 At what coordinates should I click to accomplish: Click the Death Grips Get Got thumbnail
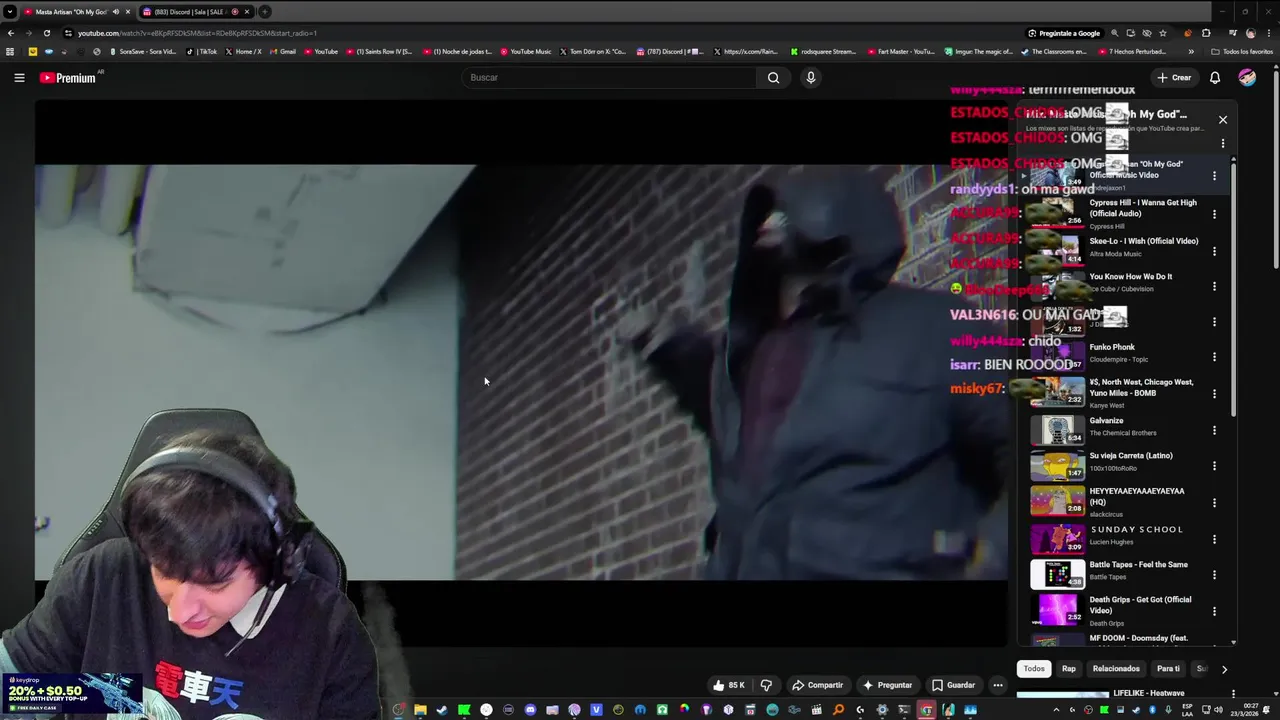tap(1057, 609)
